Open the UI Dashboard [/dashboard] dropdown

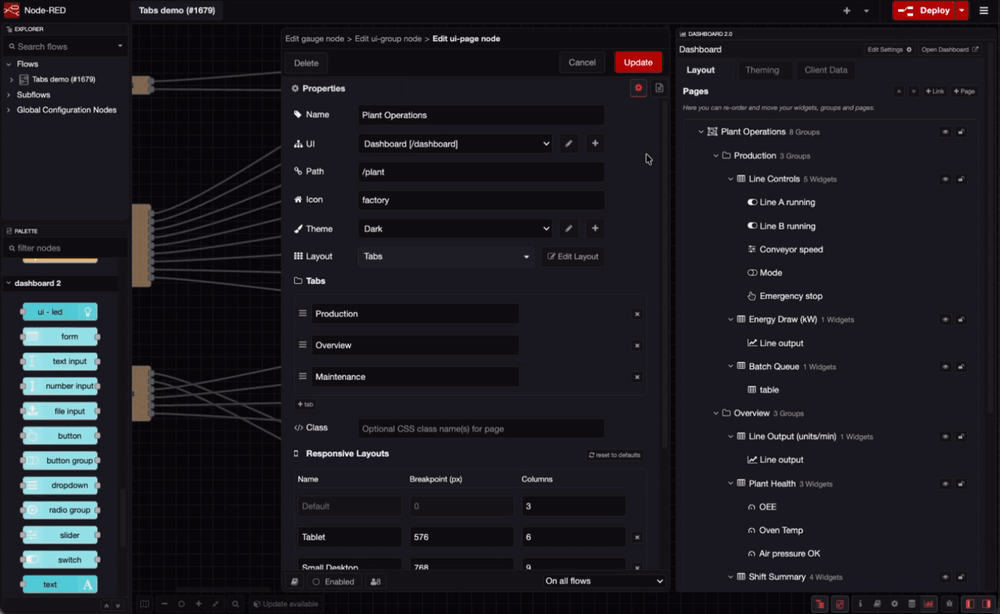pyautogui.click(x=456, y=143)
